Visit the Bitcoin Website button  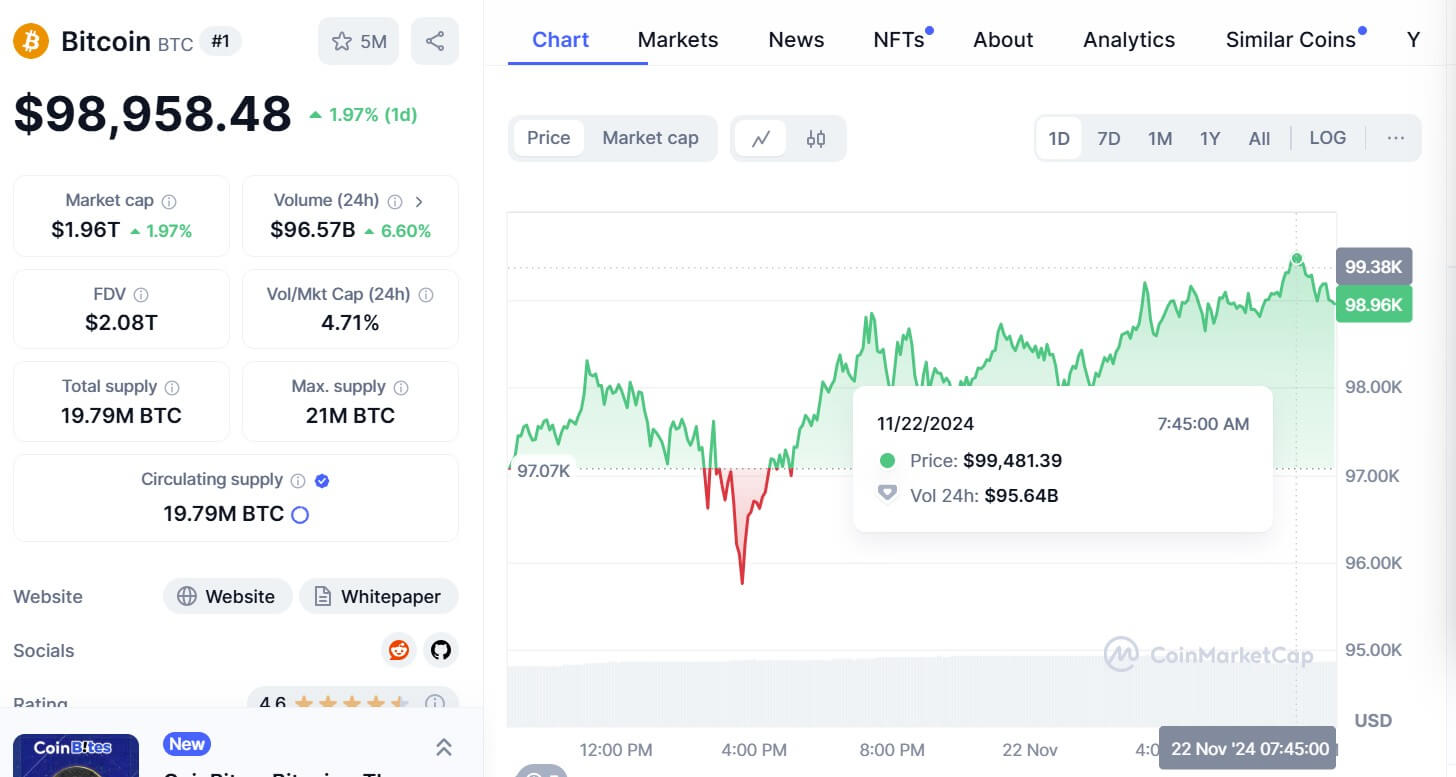coord(227,596)
